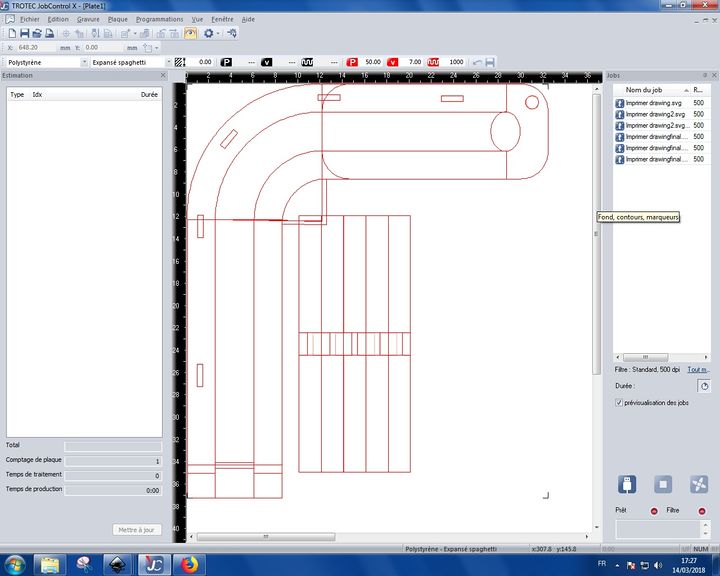Click the red P power parameter icon
720x576 pixels.
click(352, 62)
